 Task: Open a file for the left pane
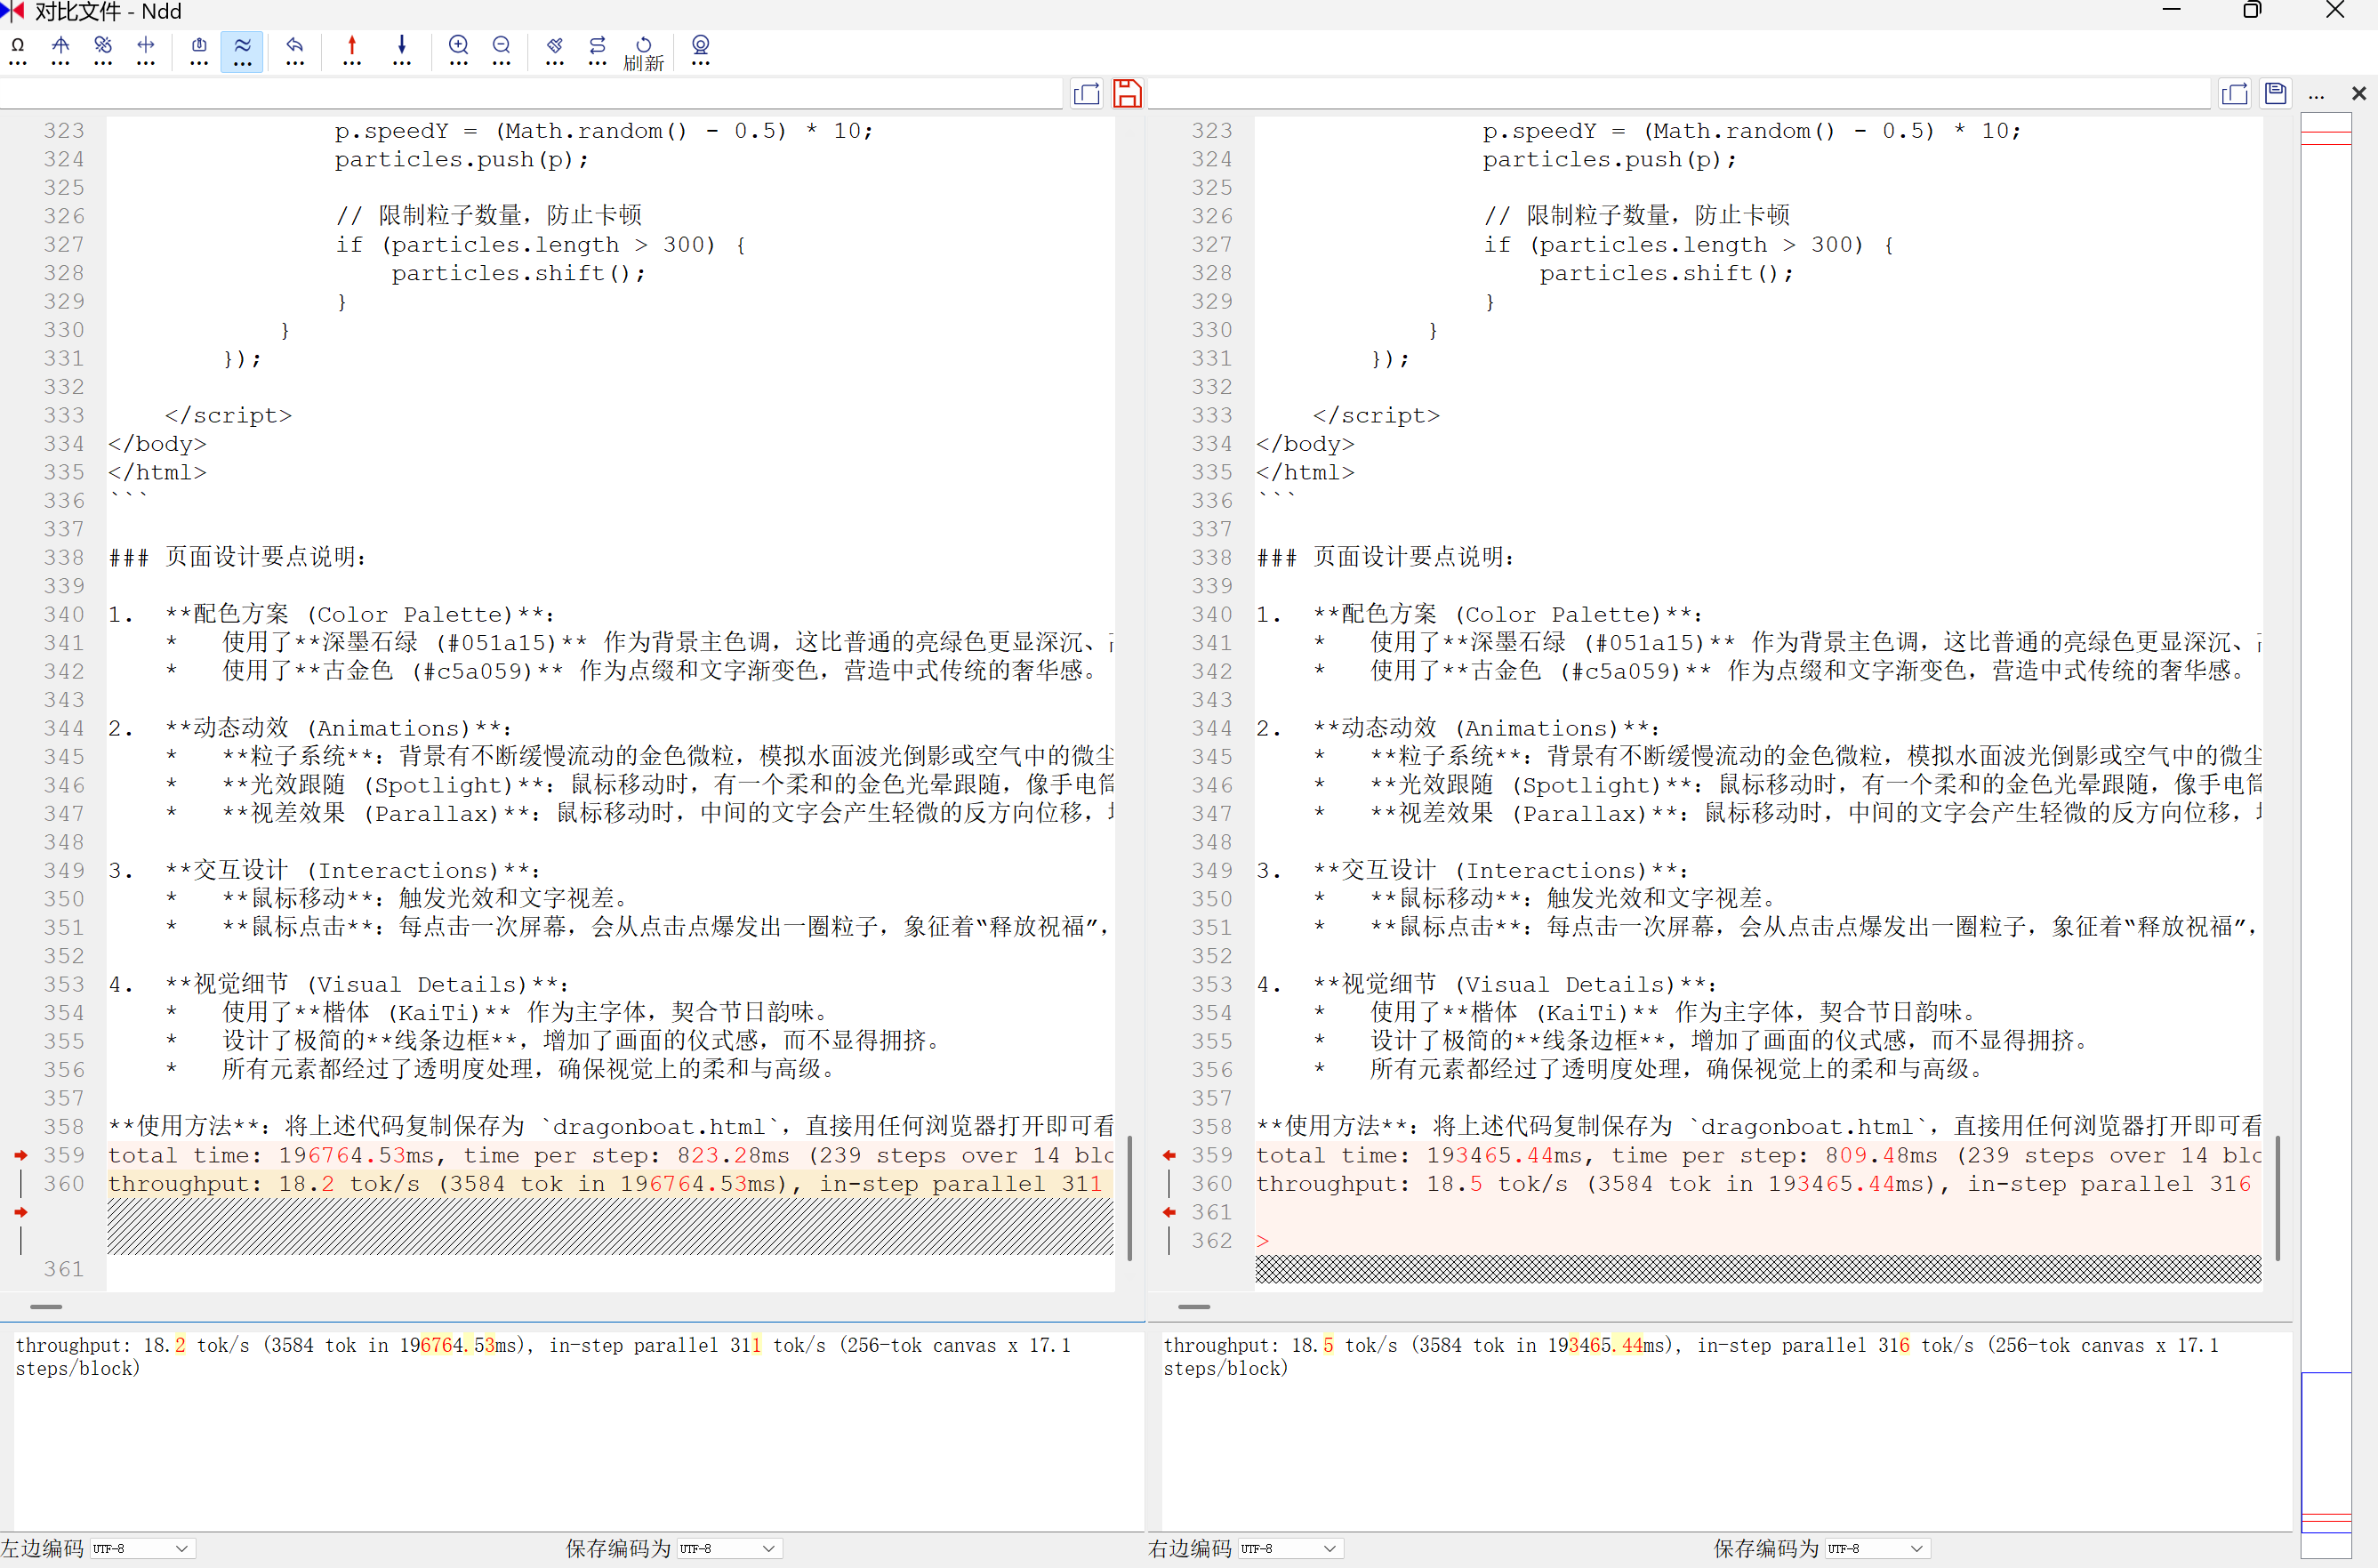[1086, 94]
